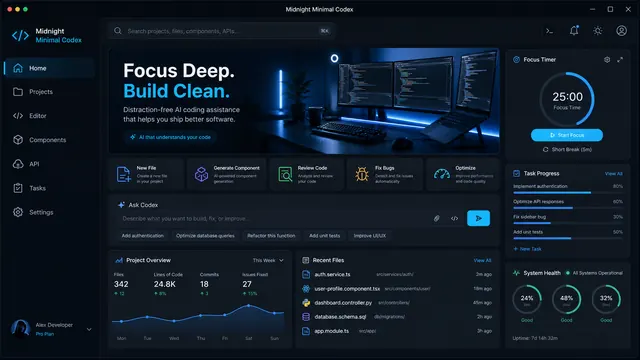Choose Add authentication suggestion chip
Screen dimensions: 640x360
click(142, 236)
